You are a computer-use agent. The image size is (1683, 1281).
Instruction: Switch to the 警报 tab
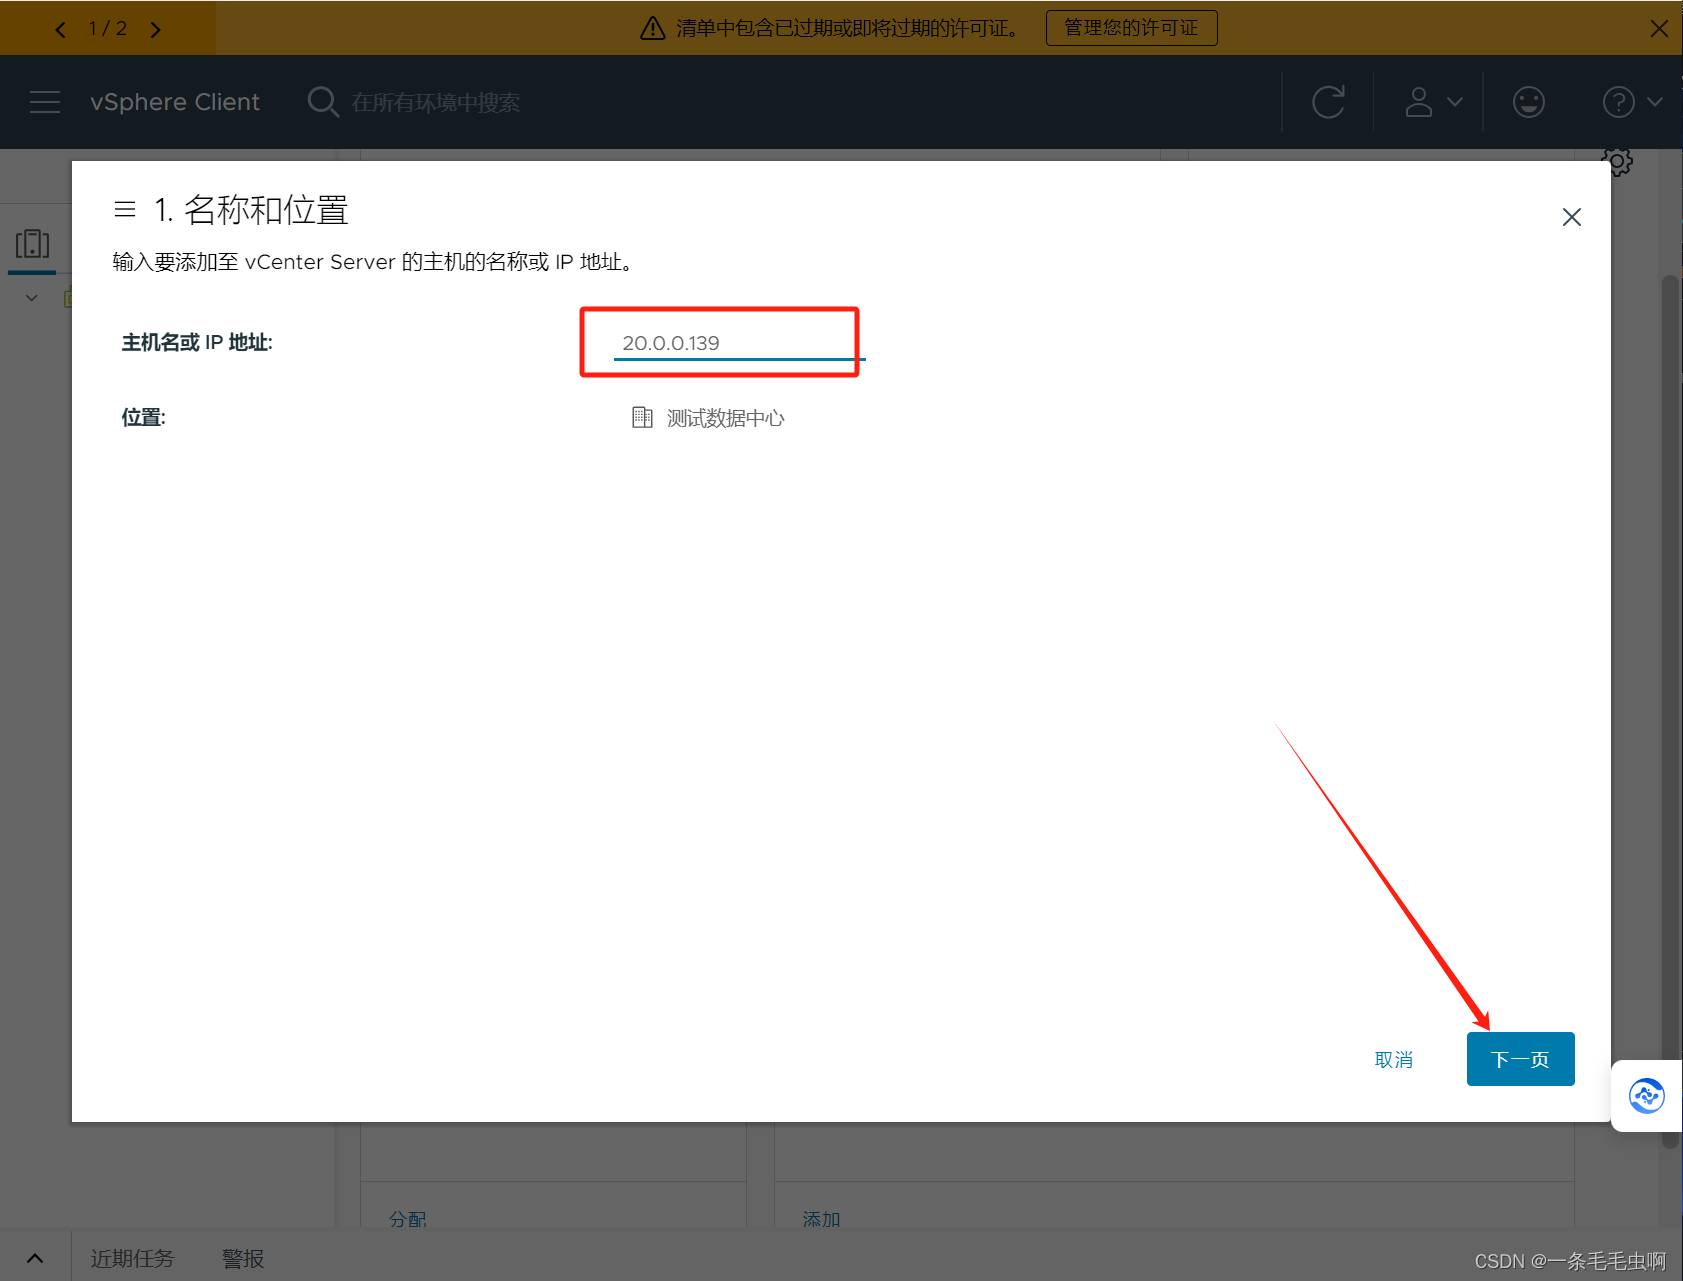click(243, 1258)
